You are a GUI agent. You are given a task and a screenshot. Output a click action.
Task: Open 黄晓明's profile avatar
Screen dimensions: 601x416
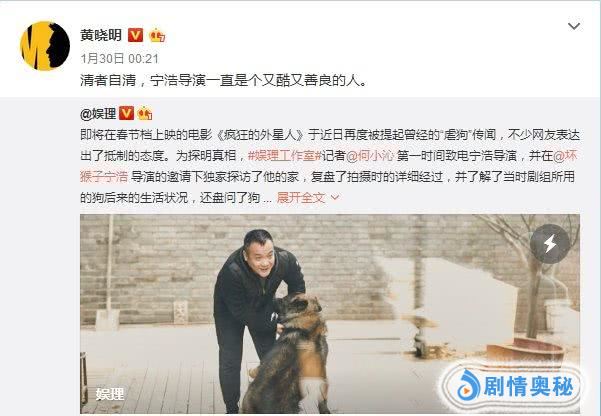pos(45,46)
